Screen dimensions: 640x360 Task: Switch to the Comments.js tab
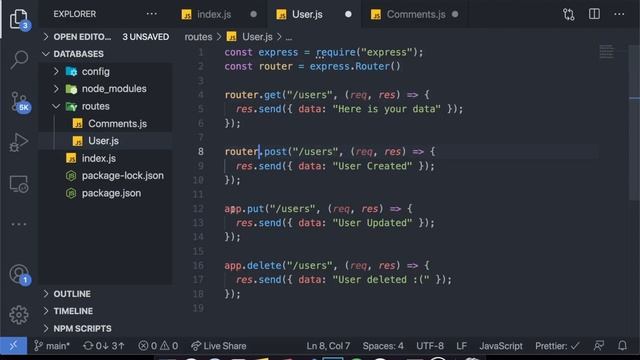(416, 14)
